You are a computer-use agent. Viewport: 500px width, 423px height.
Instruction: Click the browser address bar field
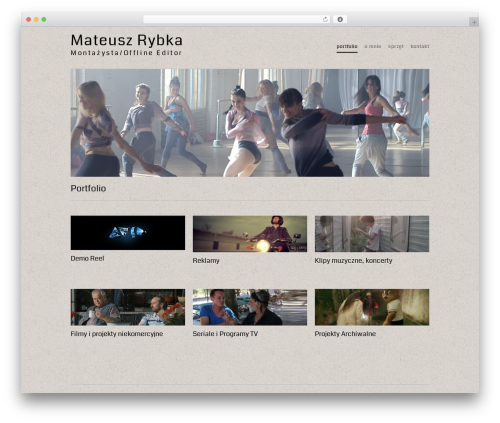[x=236, y=20]
